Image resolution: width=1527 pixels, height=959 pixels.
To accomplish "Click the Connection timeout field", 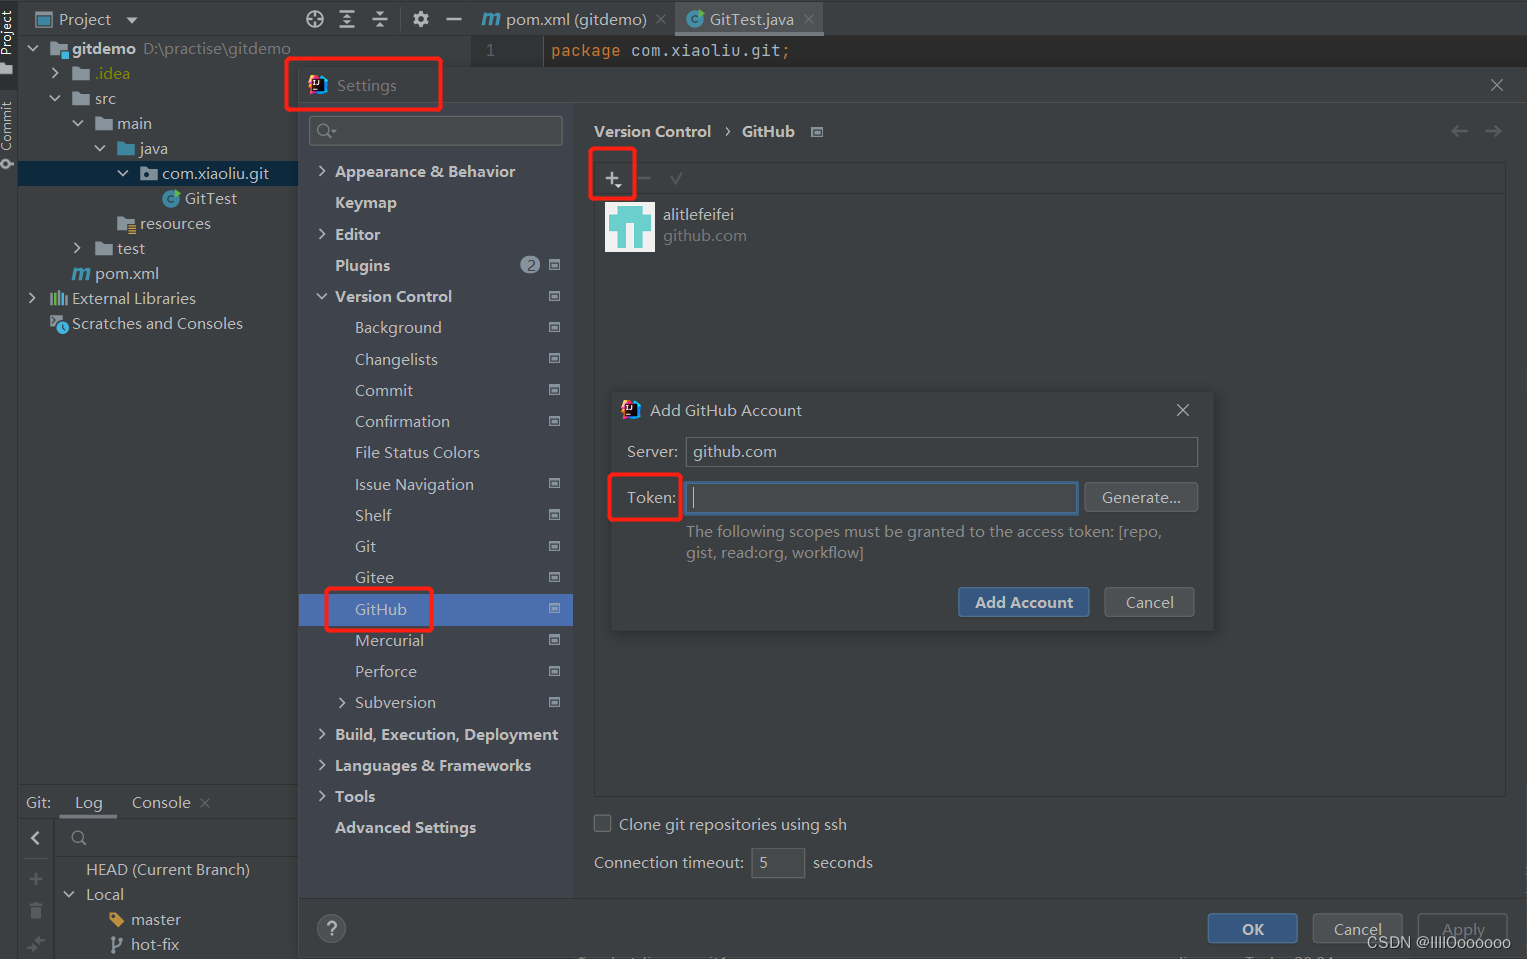I will (x=778, y=863).
